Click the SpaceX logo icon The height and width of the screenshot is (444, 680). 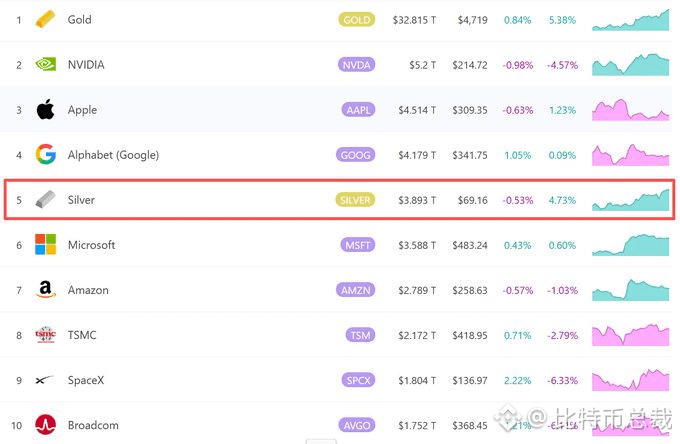(45, 380)
